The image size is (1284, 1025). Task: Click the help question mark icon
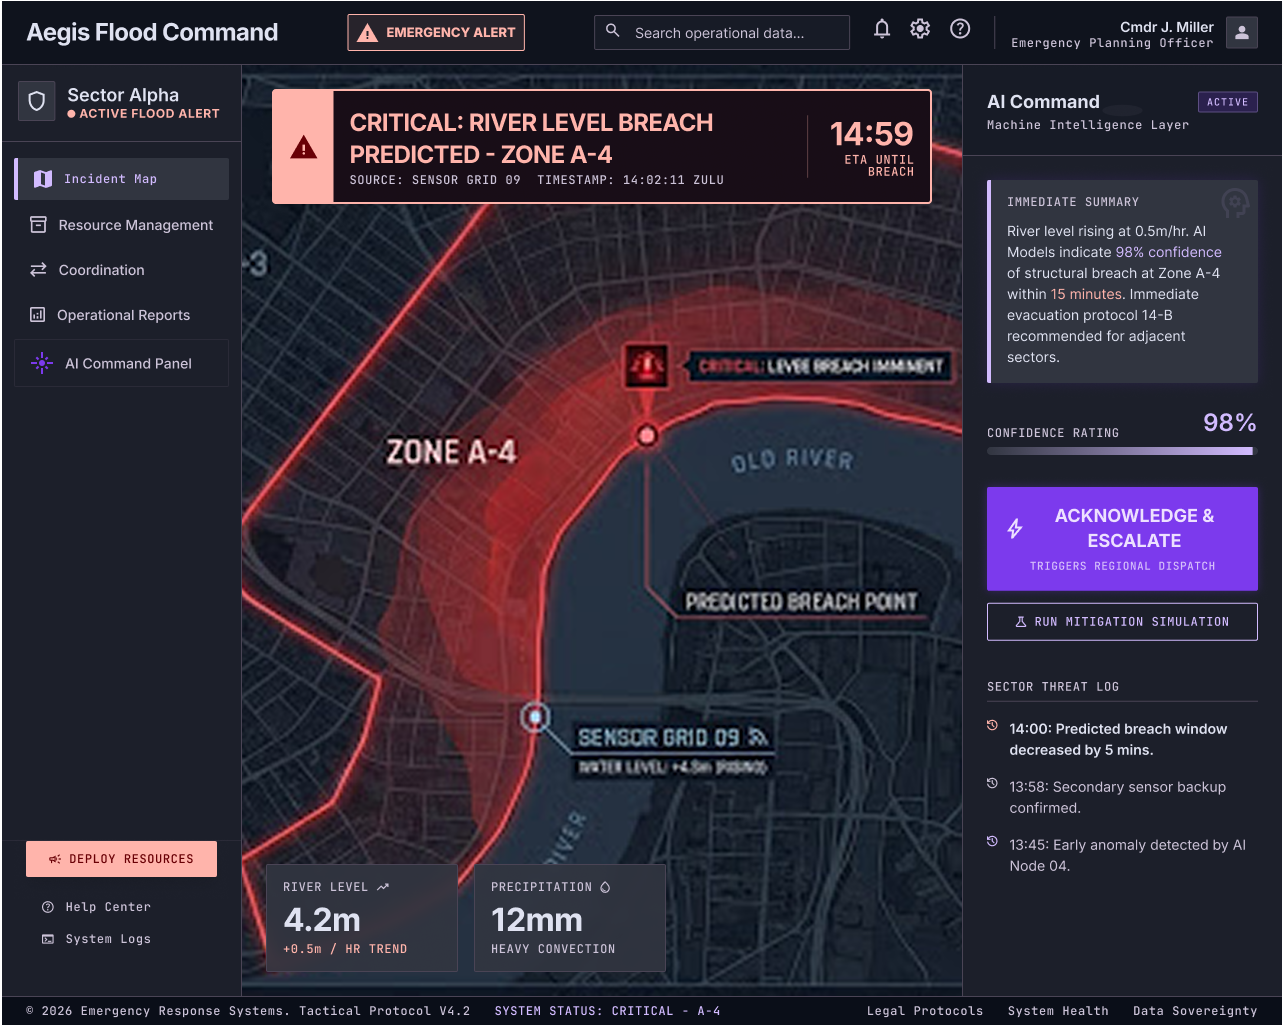click(x=960, y=29)
